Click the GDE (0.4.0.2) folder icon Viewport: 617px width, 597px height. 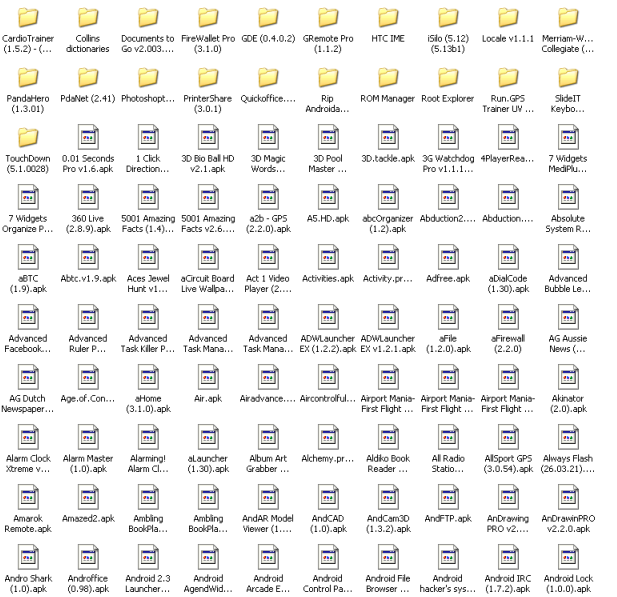(268, 18)
